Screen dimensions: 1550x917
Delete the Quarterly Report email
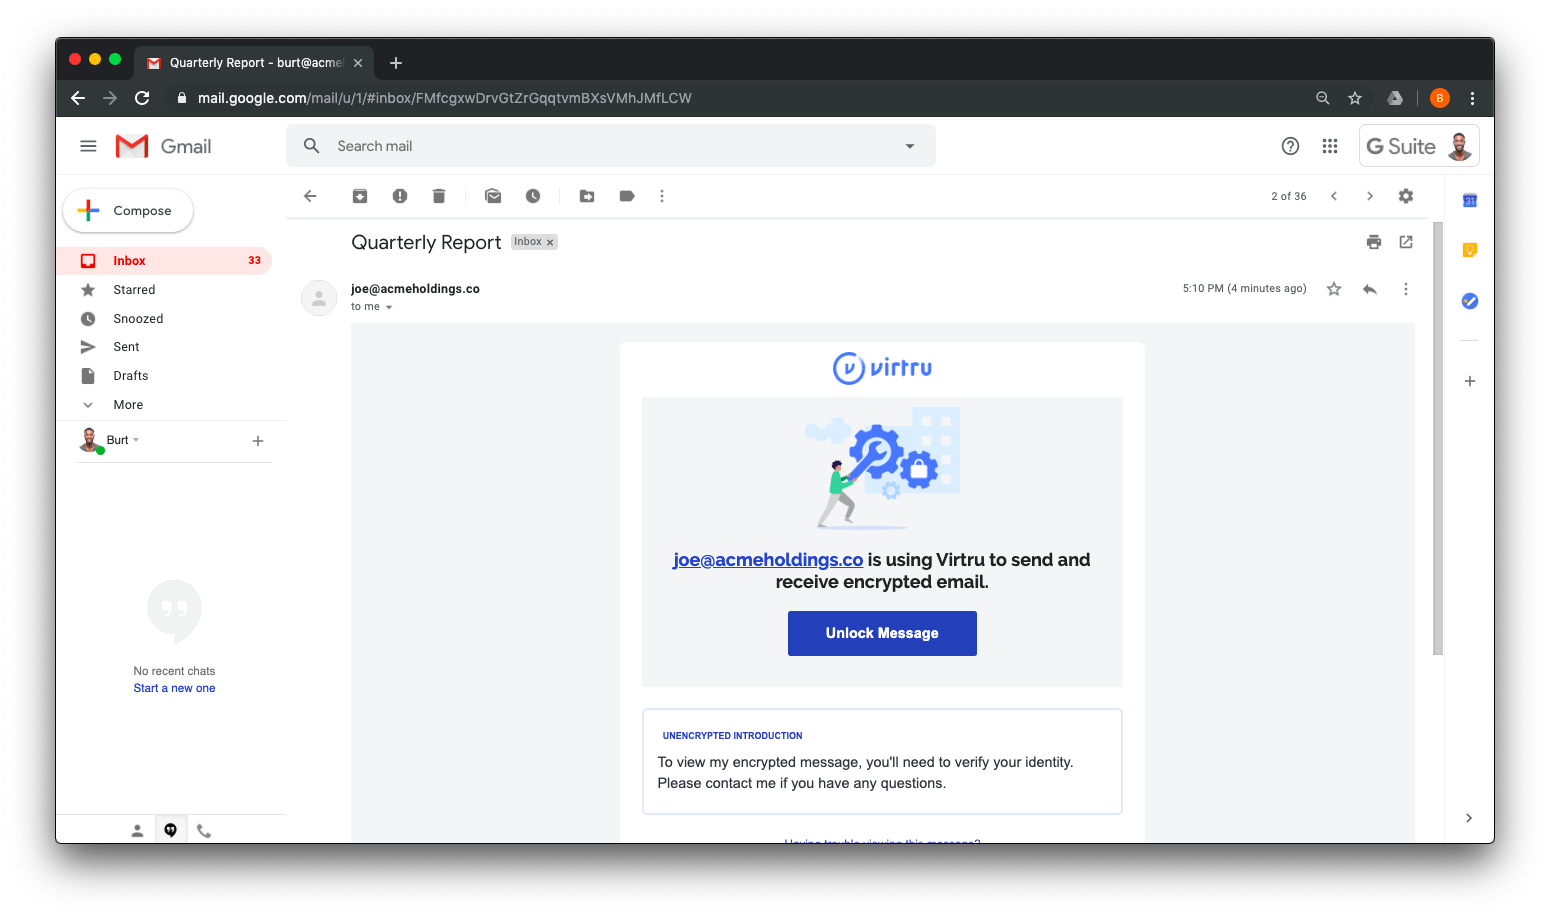(x=438, y=196)
